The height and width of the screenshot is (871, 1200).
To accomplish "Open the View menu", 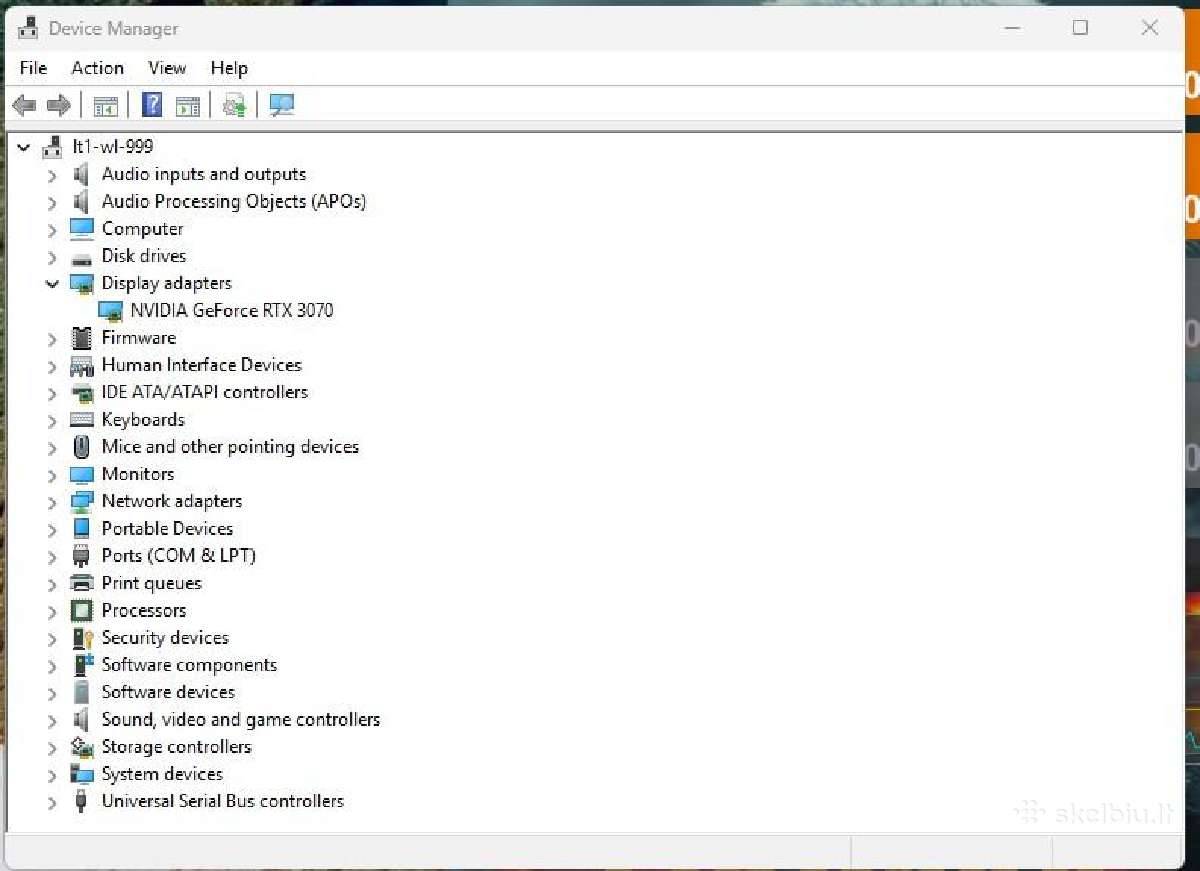I will 167,68.
